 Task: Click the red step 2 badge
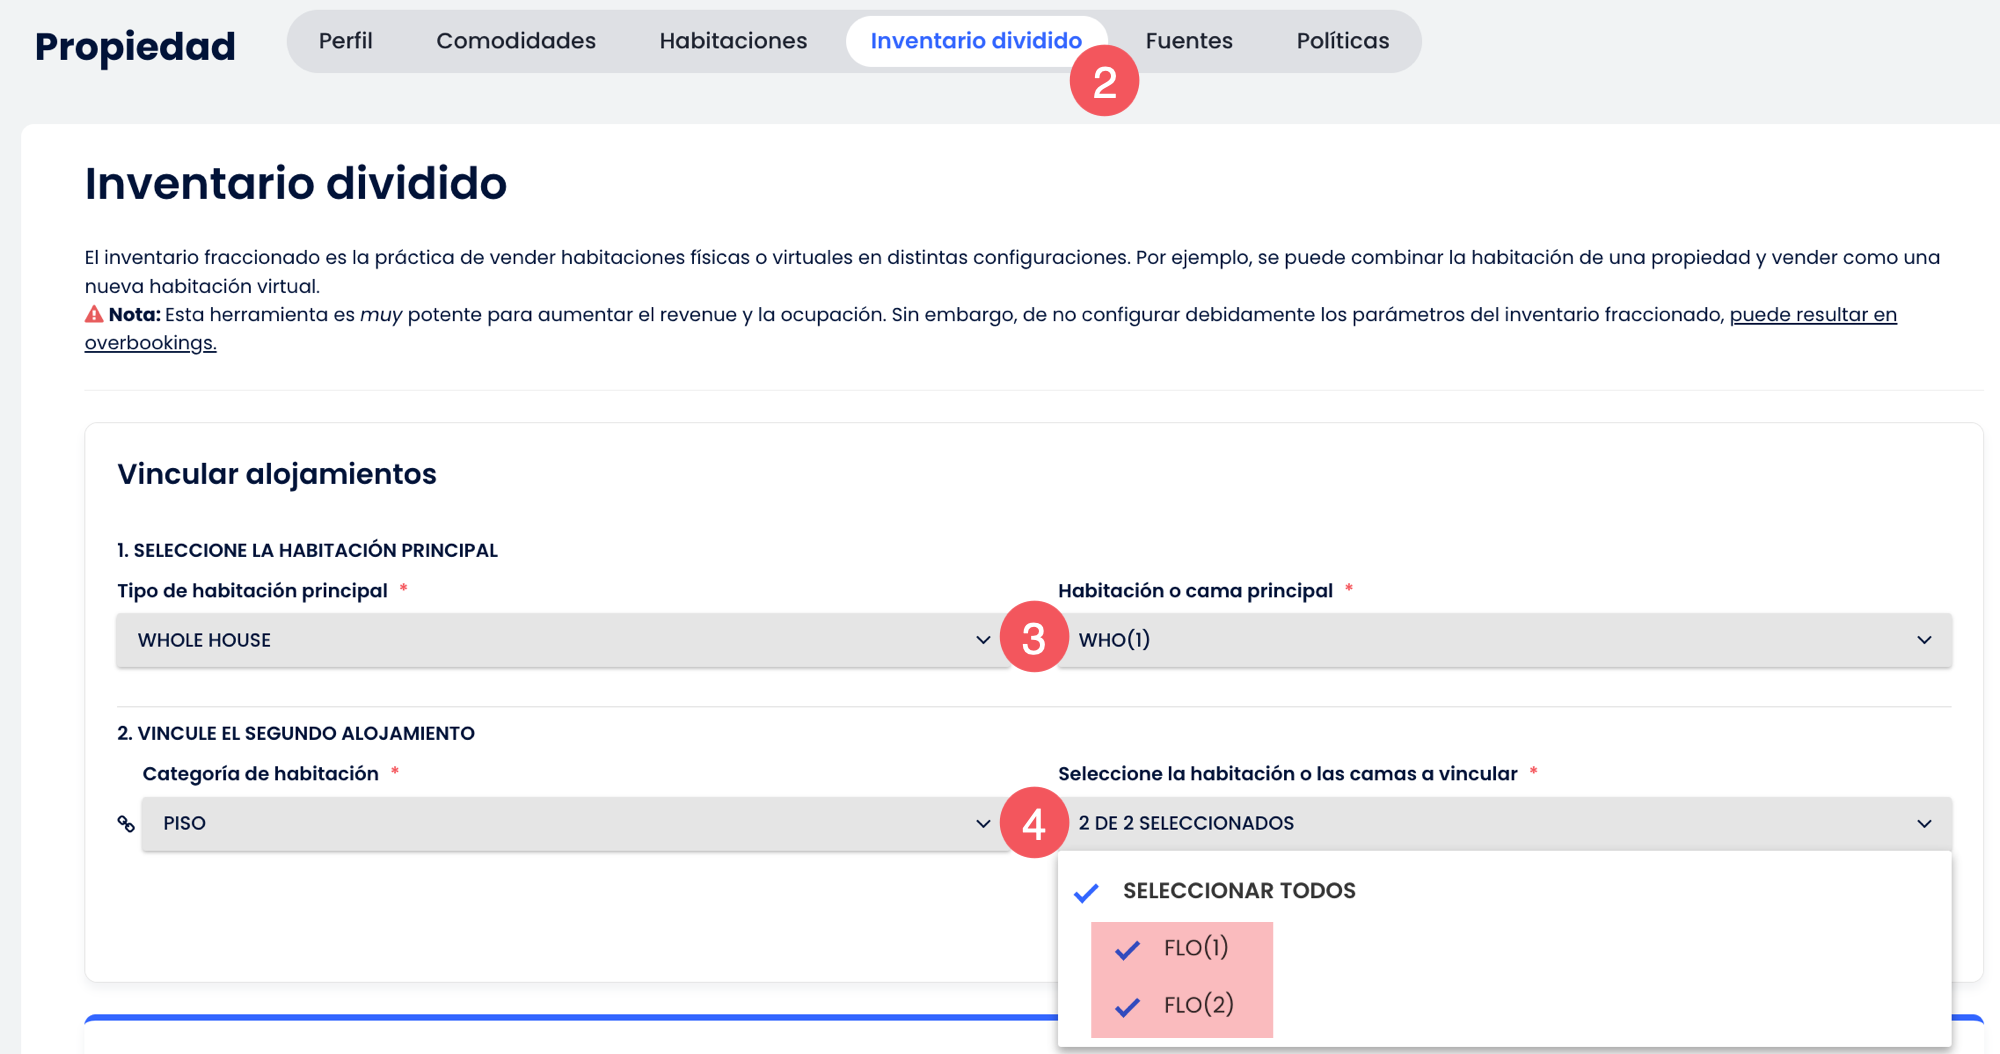tap(1104, 82)
